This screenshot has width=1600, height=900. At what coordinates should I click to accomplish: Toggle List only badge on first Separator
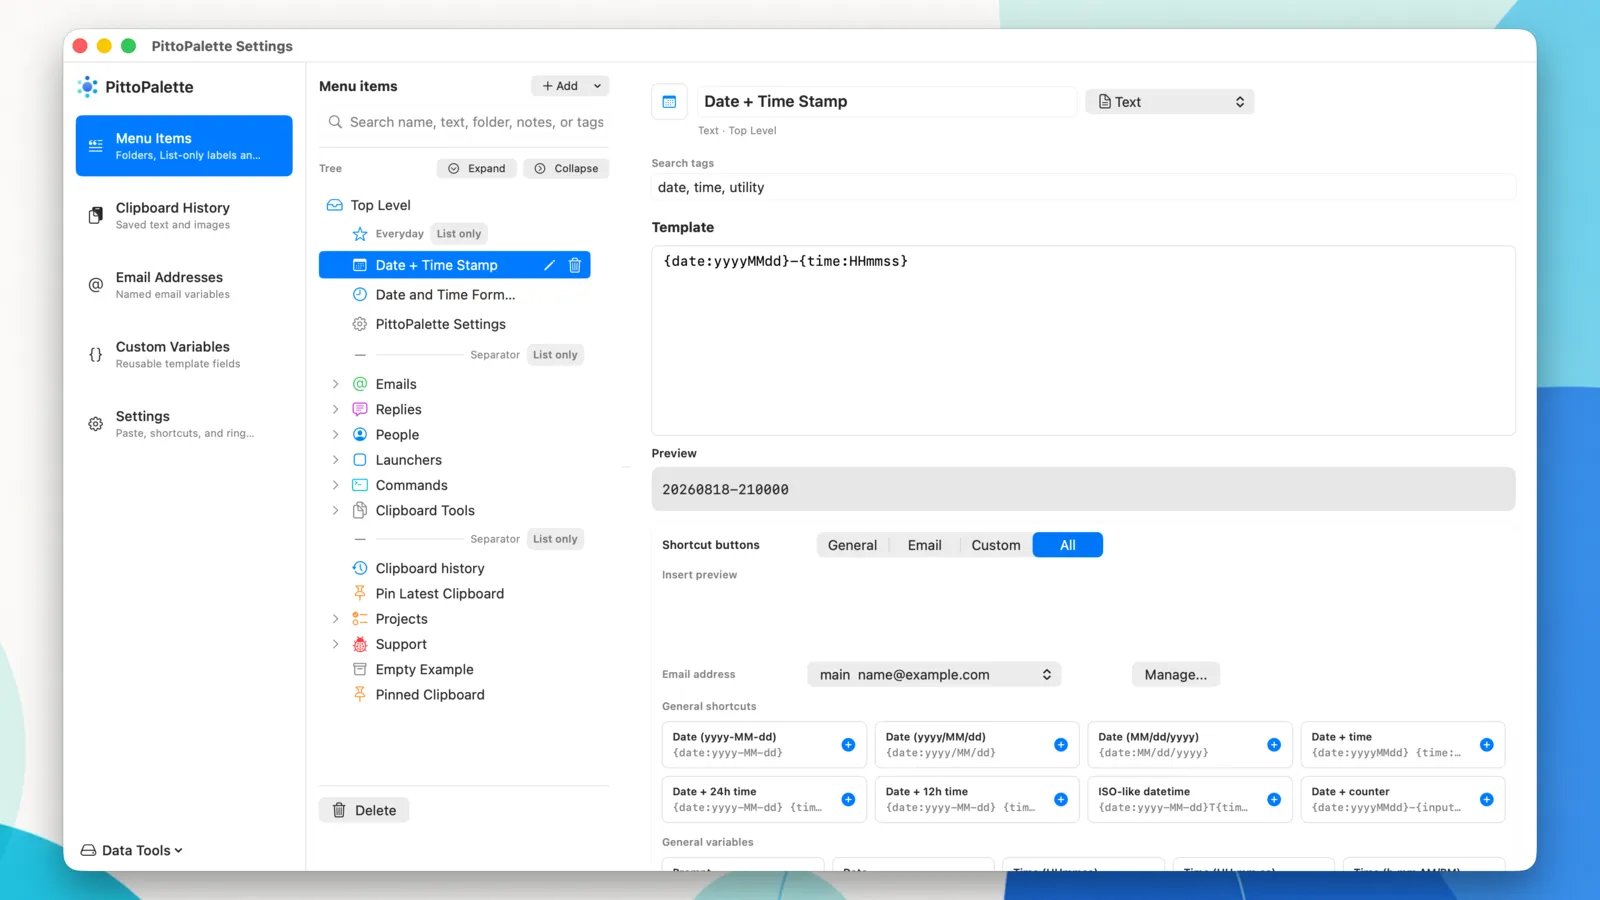(555, 355)
